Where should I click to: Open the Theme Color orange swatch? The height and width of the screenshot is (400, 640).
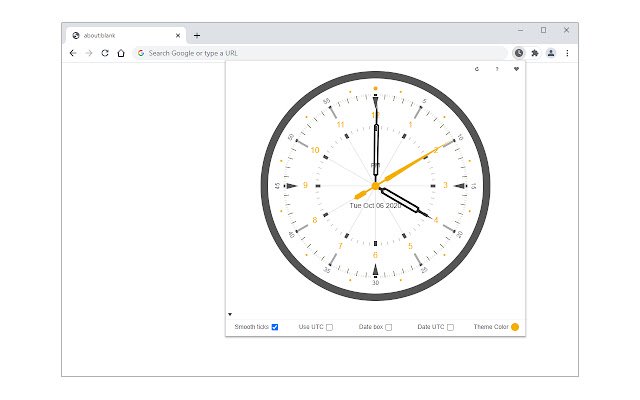[515, 327]
